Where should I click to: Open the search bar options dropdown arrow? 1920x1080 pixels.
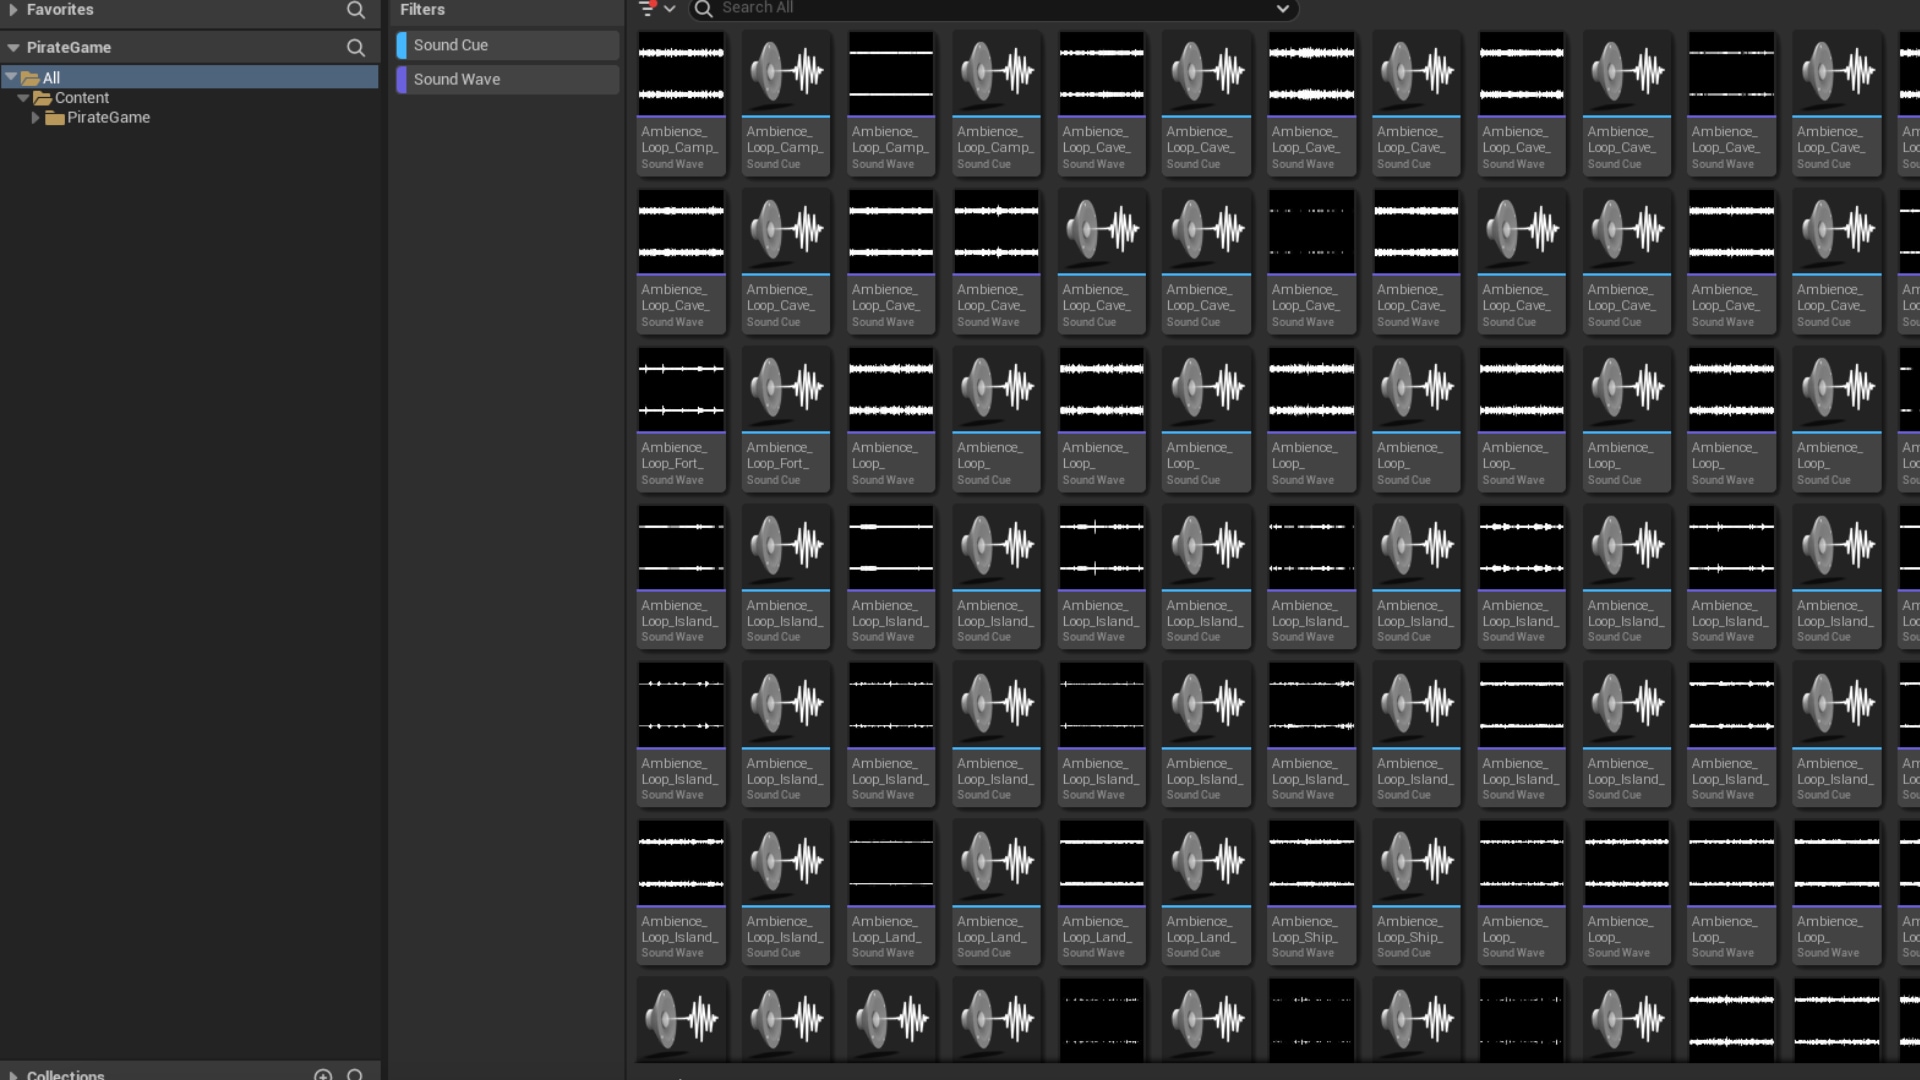1282,9
